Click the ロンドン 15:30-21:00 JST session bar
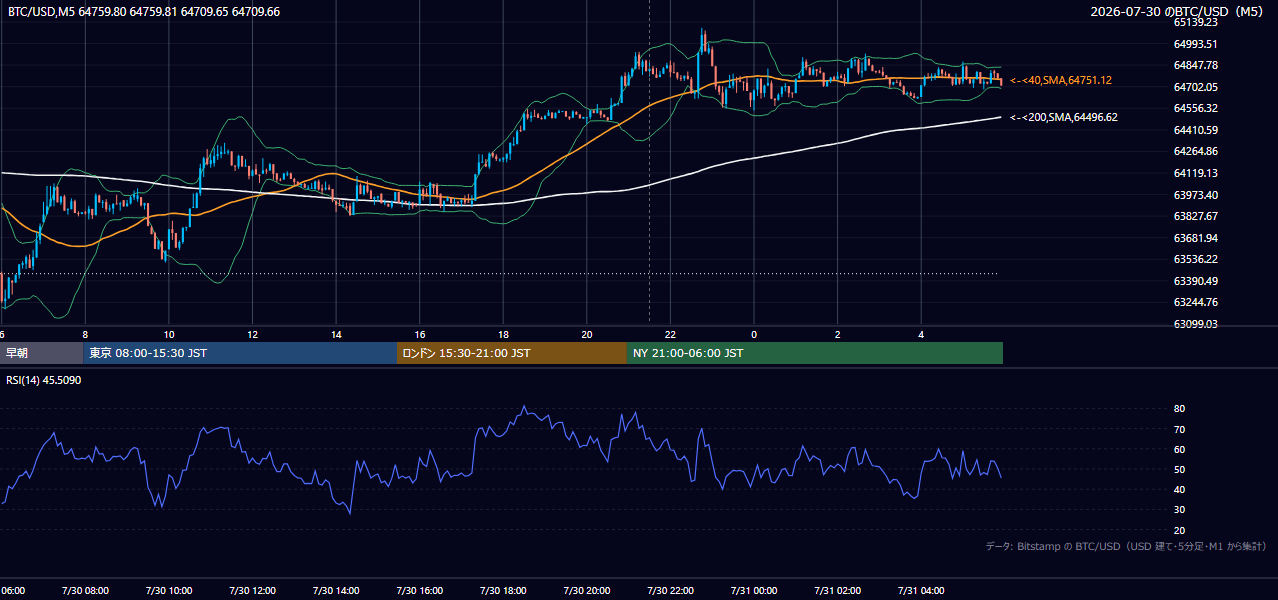The width and height of the screenshot is (1278, 600). (x=512, y=353)
